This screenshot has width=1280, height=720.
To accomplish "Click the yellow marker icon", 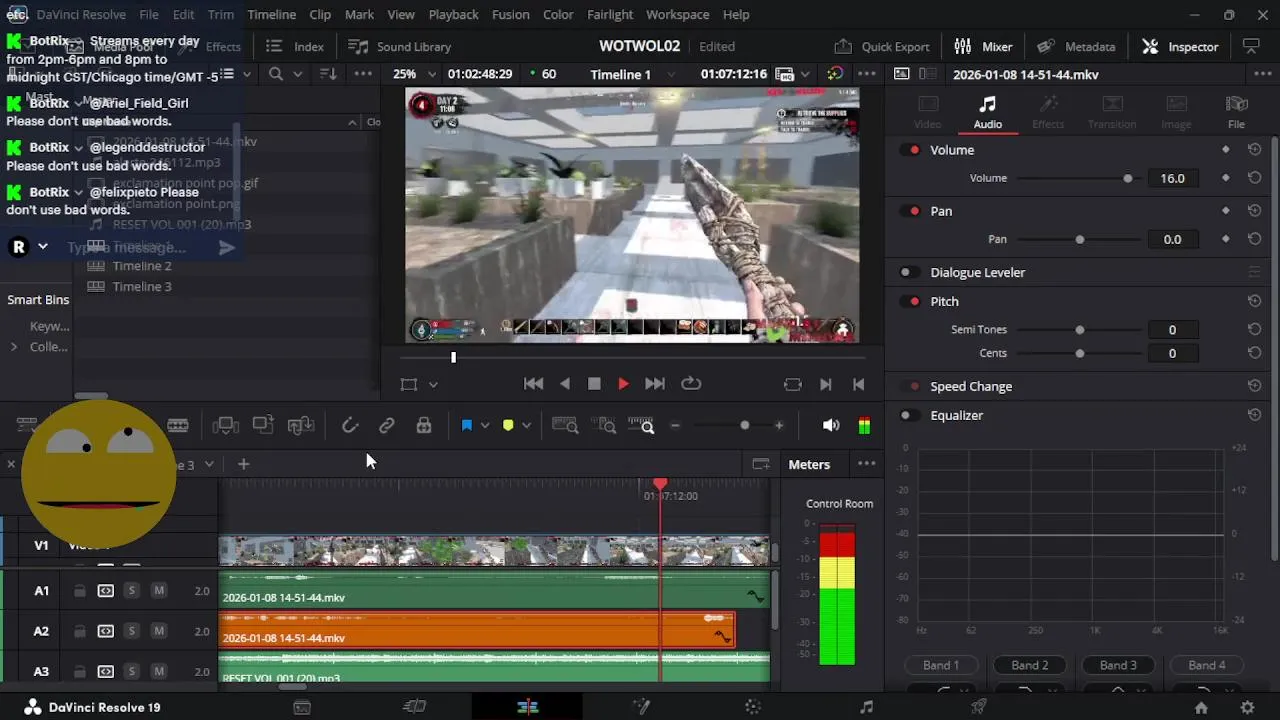I will pyautogui.click(x=508, y=426).
